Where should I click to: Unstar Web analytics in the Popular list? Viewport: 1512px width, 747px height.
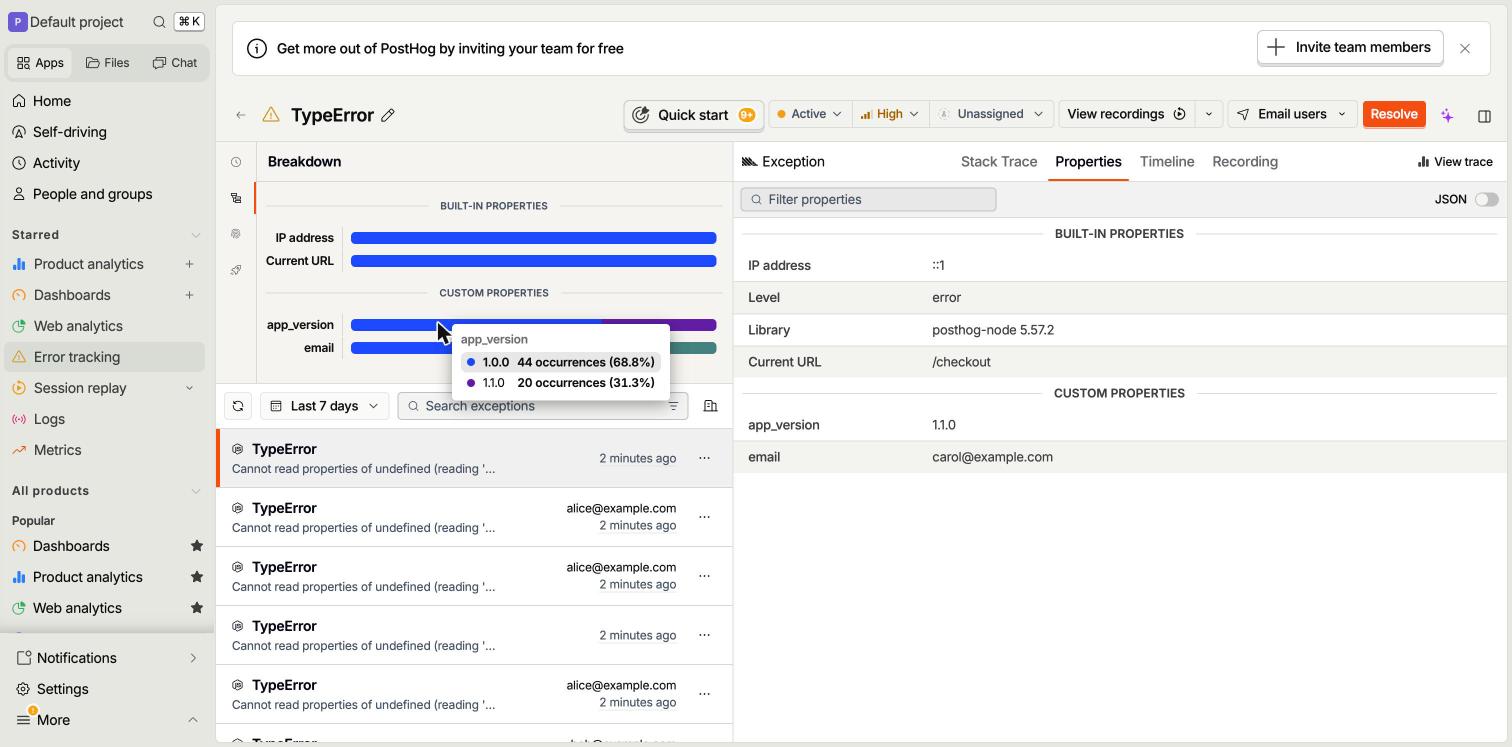tap(197, 608)
